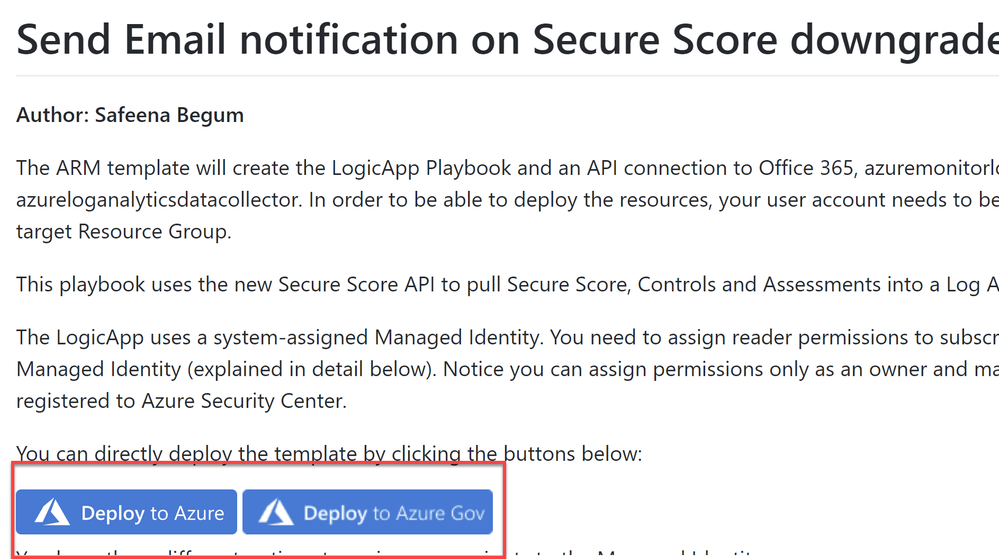Click the Send Email notification page heading
This screenshot has height=559, width=999.
[500, 40]
